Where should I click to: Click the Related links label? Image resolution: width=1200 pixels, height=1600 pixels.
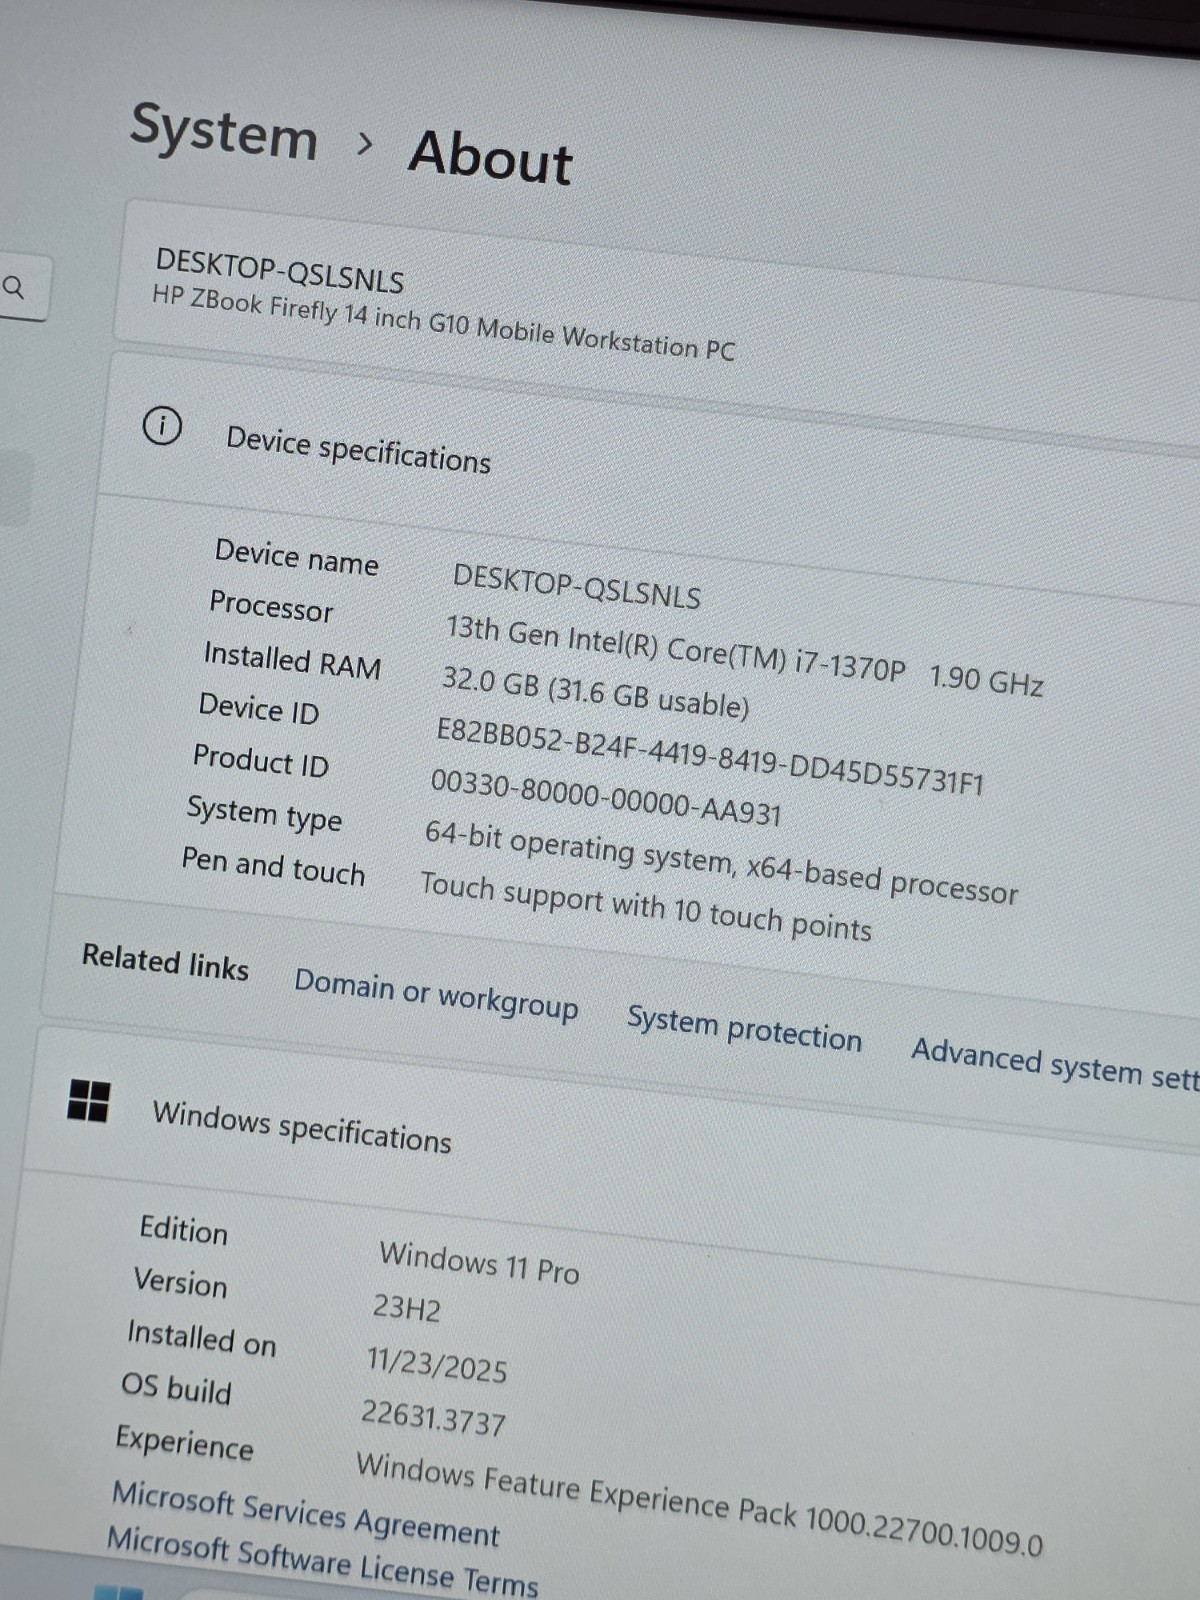point(165,961)
